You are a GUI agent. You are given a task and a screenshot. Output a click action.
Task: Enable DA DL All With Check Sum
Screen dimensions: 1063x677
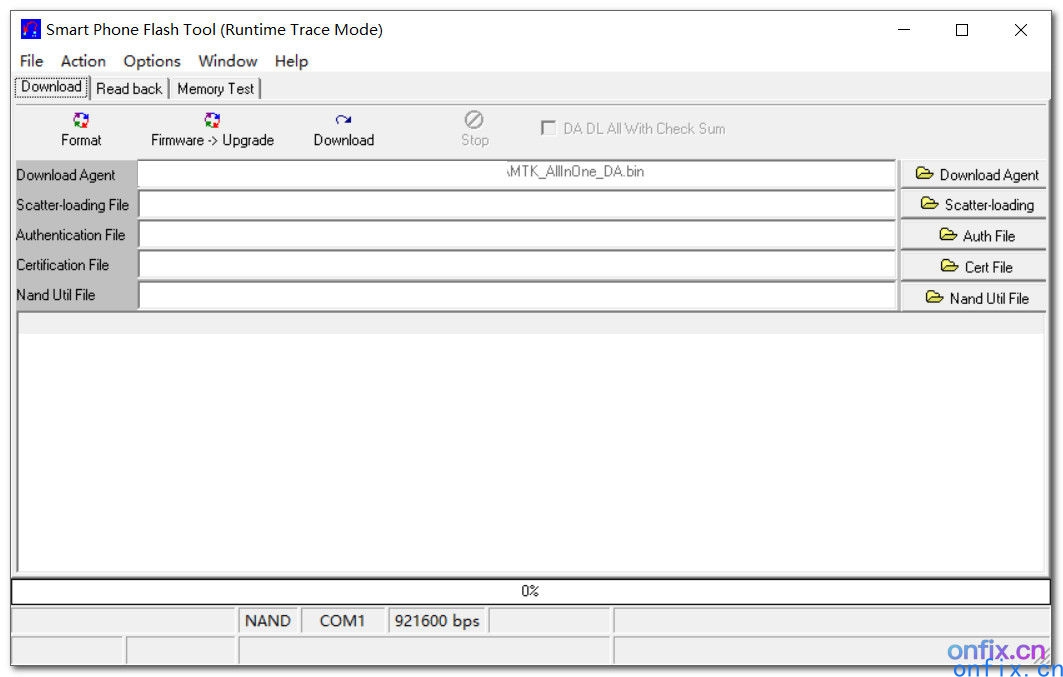(x=548, y=128)
